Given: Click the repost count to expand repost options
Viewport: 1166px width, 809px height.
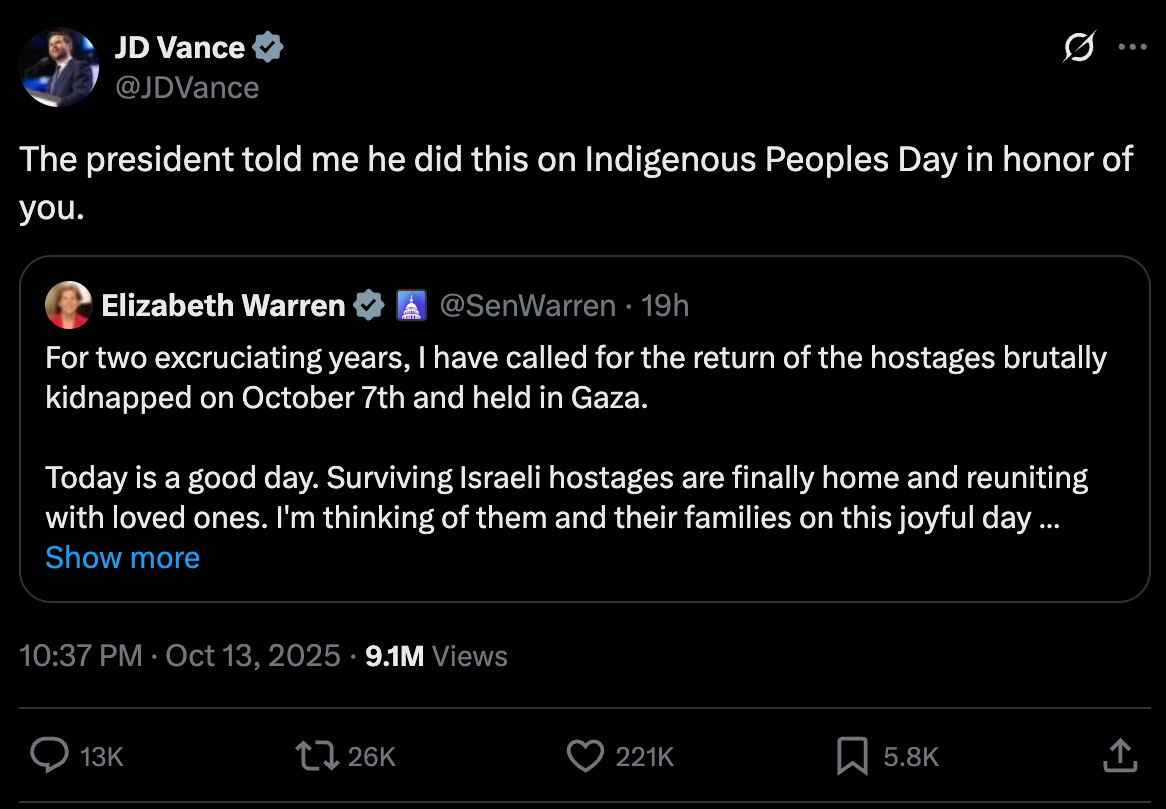Looking at the screenshot, I should (372, 757).
